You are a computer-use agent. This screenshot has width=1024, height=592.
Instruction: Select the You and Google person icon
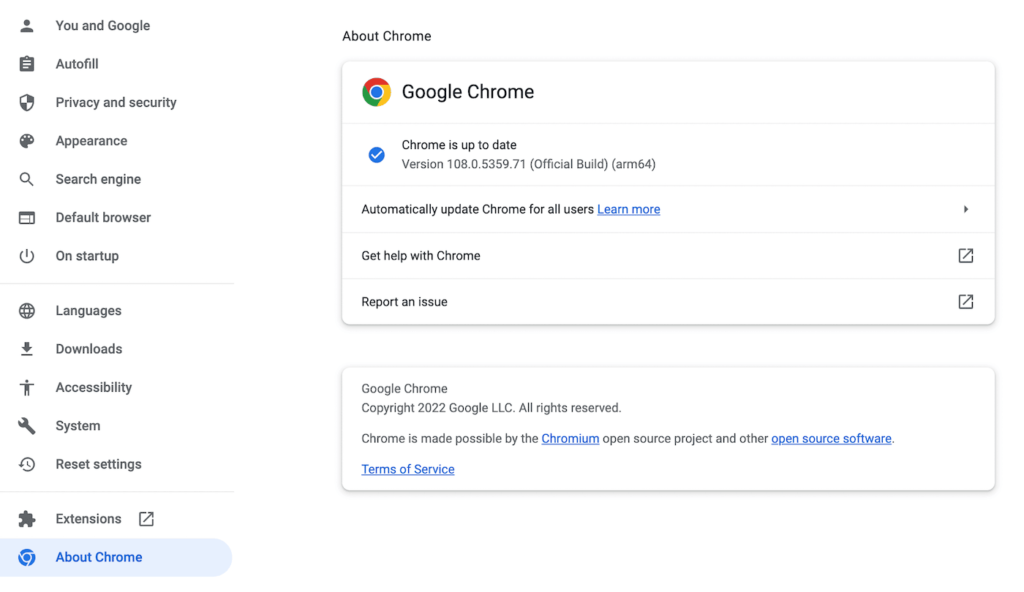26,25
